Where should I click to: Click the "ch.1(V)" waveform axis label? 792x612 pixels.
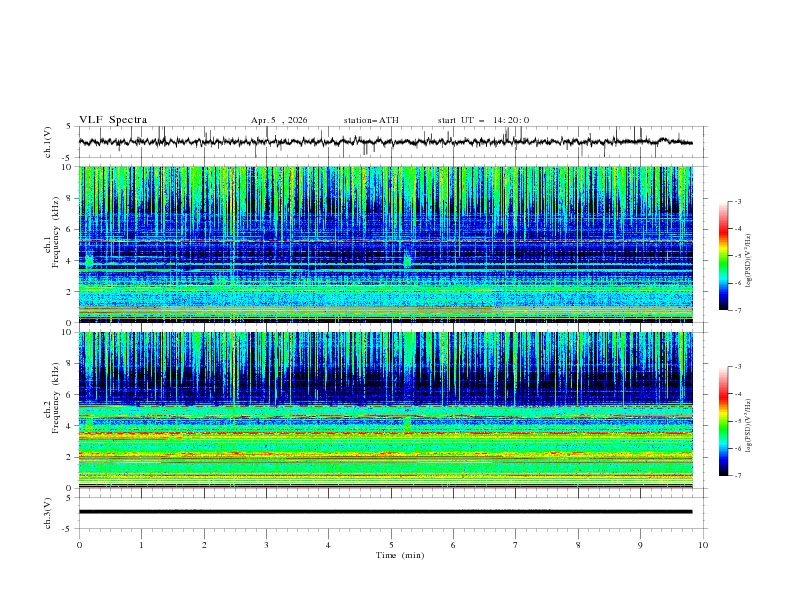(48, 142)
